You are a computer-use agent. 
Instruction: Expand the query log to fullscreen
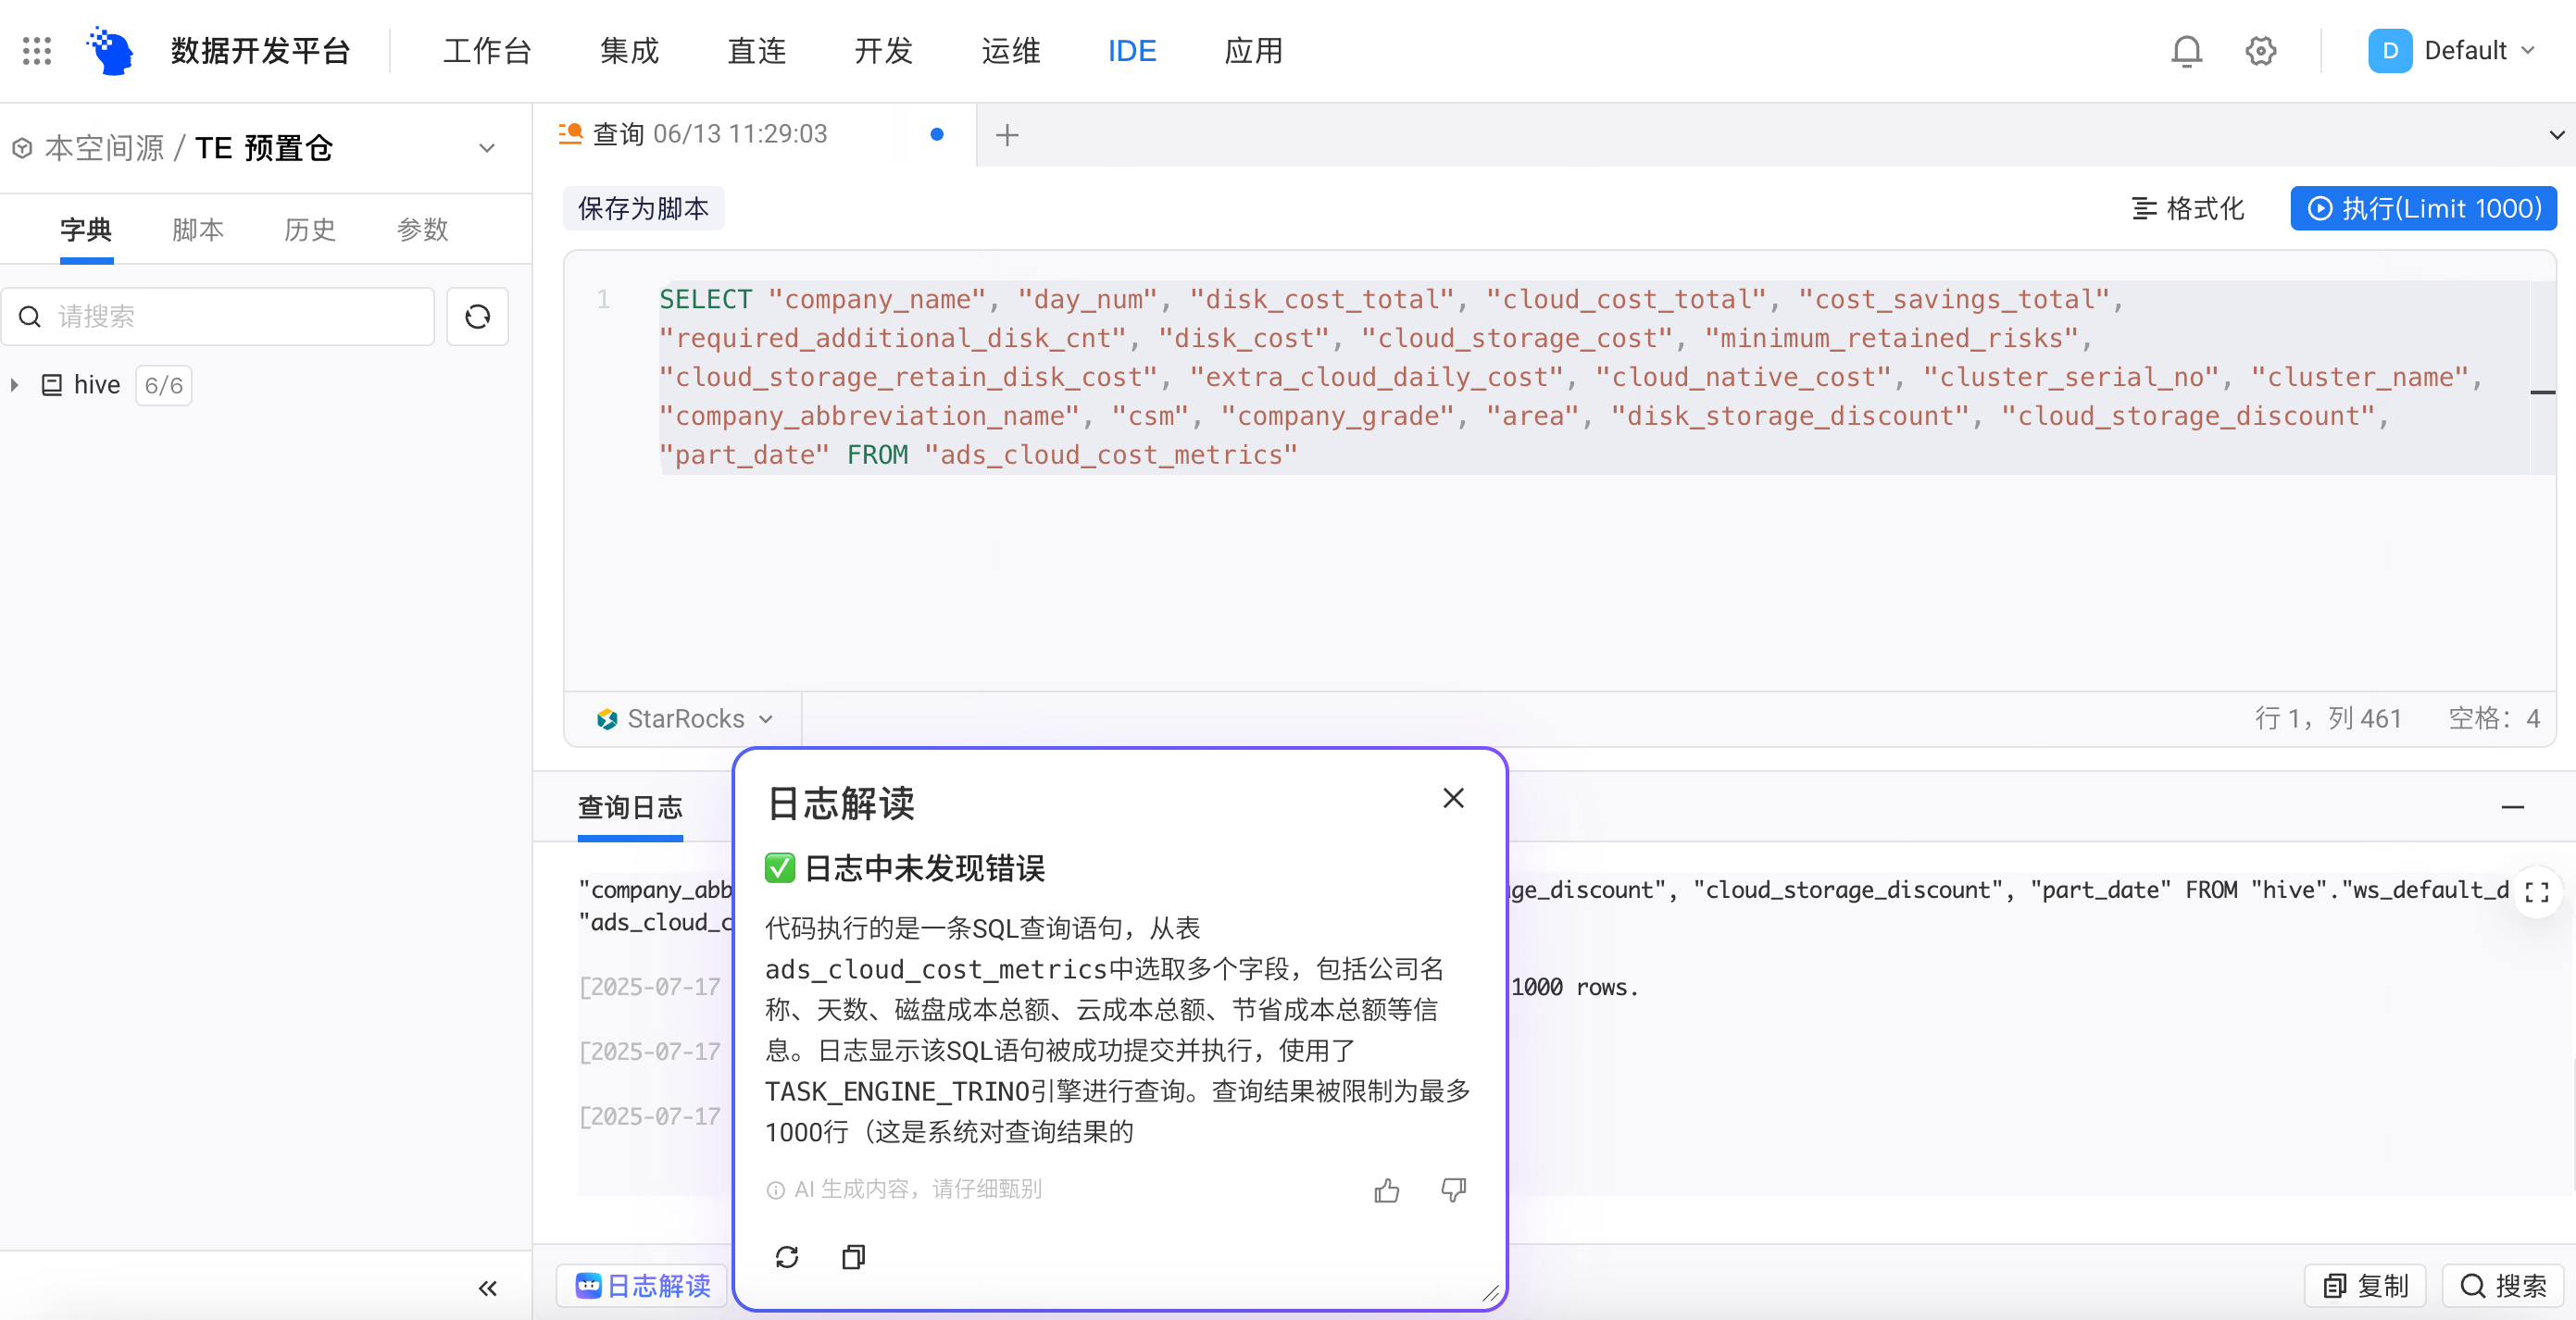click(x=2536, y=892)
